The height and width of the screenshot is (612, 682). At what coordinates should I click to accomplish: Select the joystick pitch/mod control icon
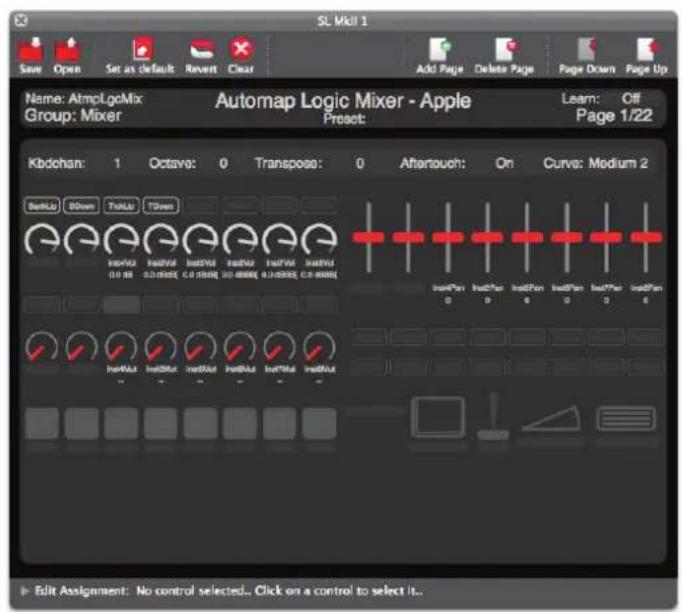point(493,416)
